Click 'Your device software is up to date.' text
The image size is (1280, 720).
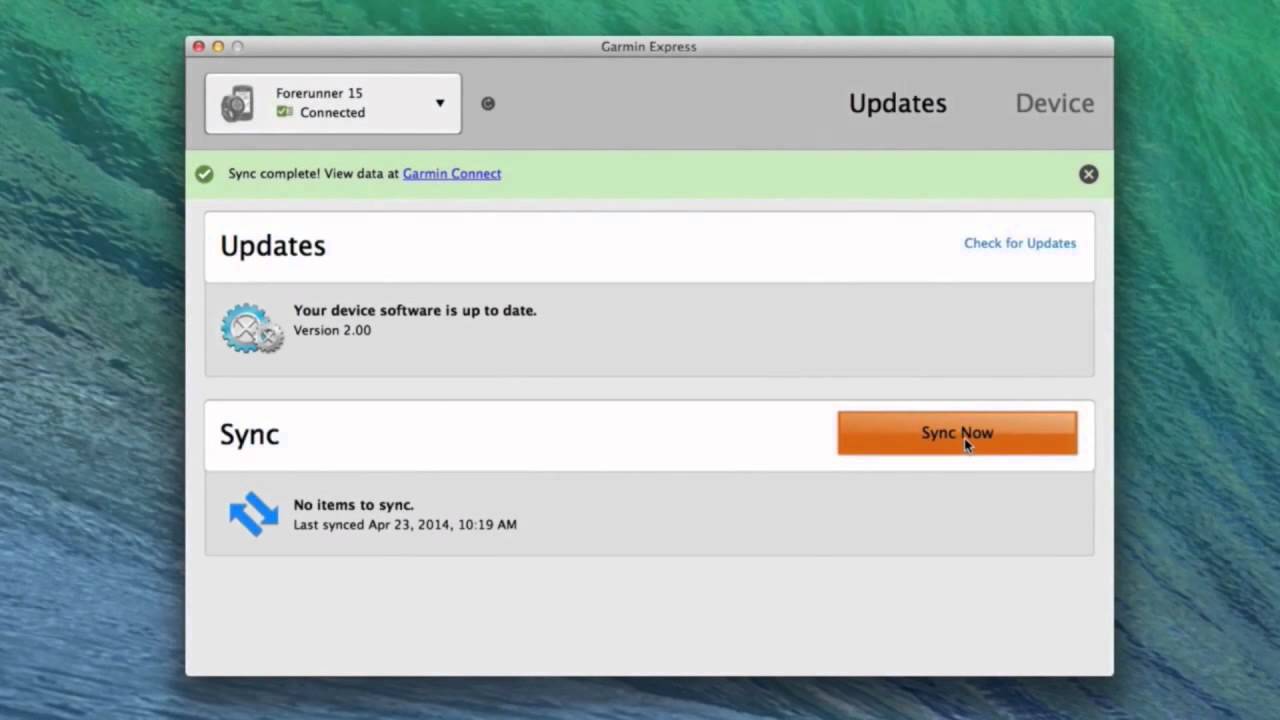pos(415,310)
